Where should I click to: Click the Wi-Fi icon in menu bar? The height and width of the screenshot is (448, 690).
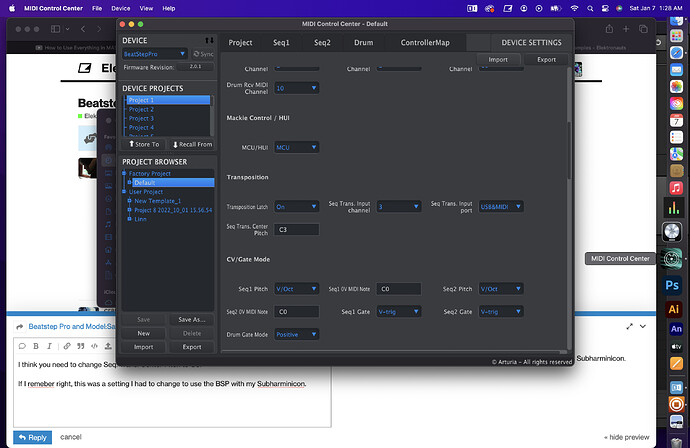tap(574, 8)
